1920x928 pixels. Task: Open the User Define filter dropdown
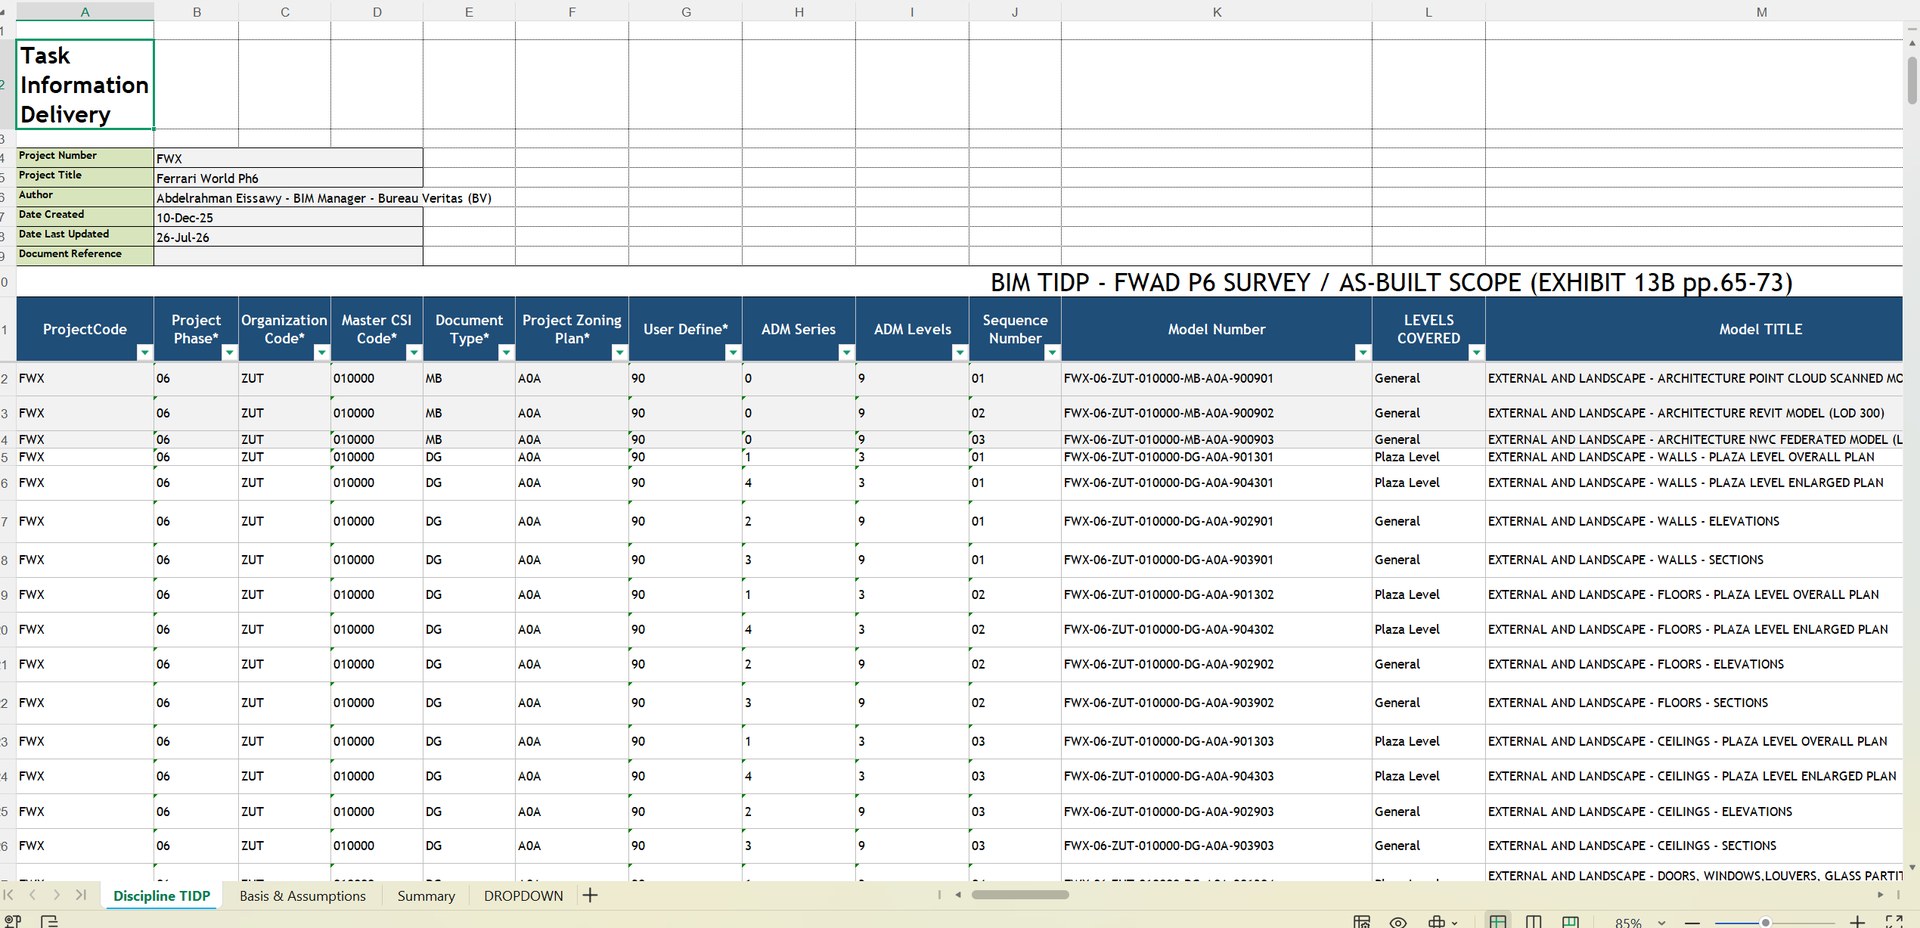(x=733, y=352)
